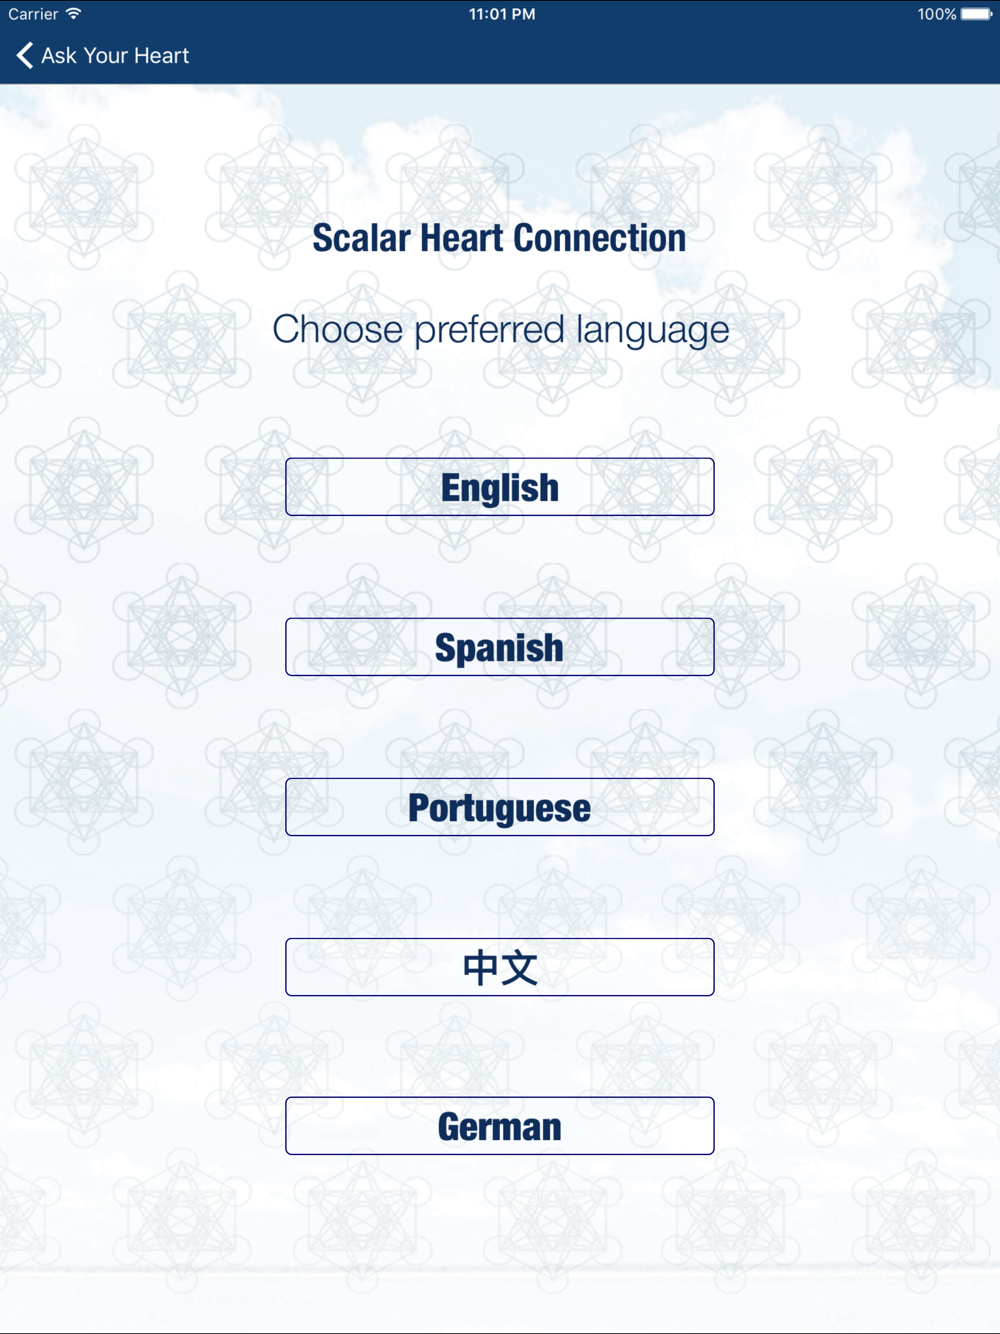Viewport: 1000px width, 1334px height.
Task: Select English as preferred language
Action: tap(500, 487)
